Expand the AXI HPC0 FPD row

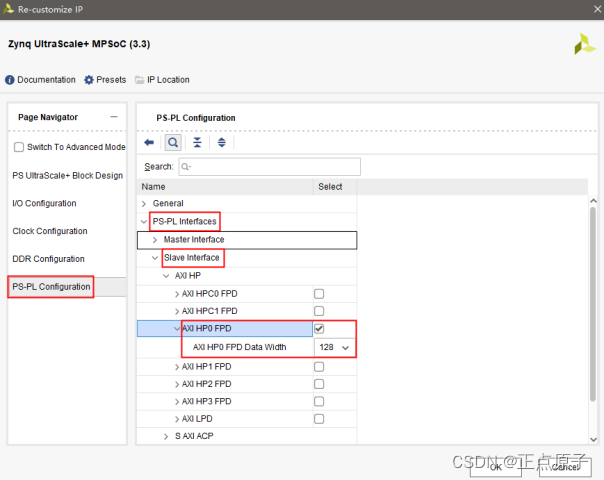tap(177, 294)
